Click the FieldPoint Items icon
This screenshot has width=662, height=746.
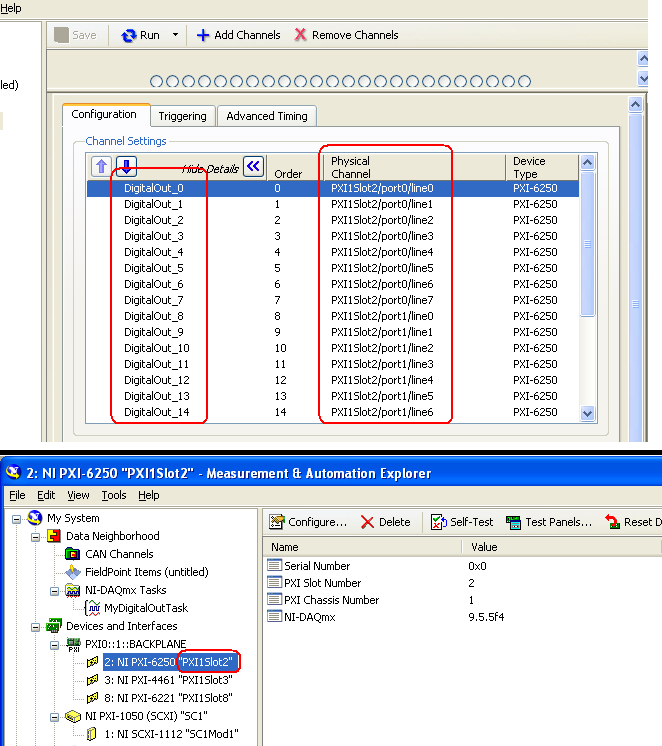tap(72, 572)
